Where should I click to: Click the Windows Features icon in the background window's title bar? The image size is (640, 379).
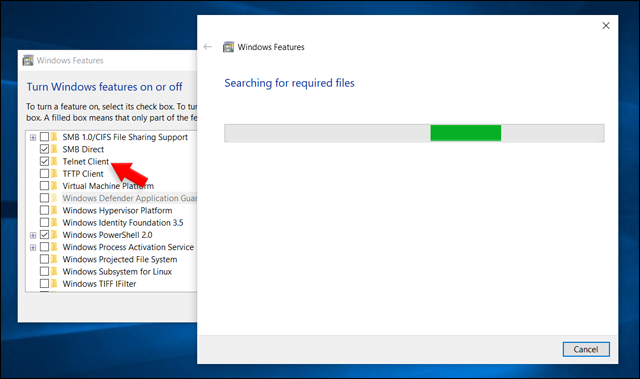pyautogui.click(x=28, y=60)
